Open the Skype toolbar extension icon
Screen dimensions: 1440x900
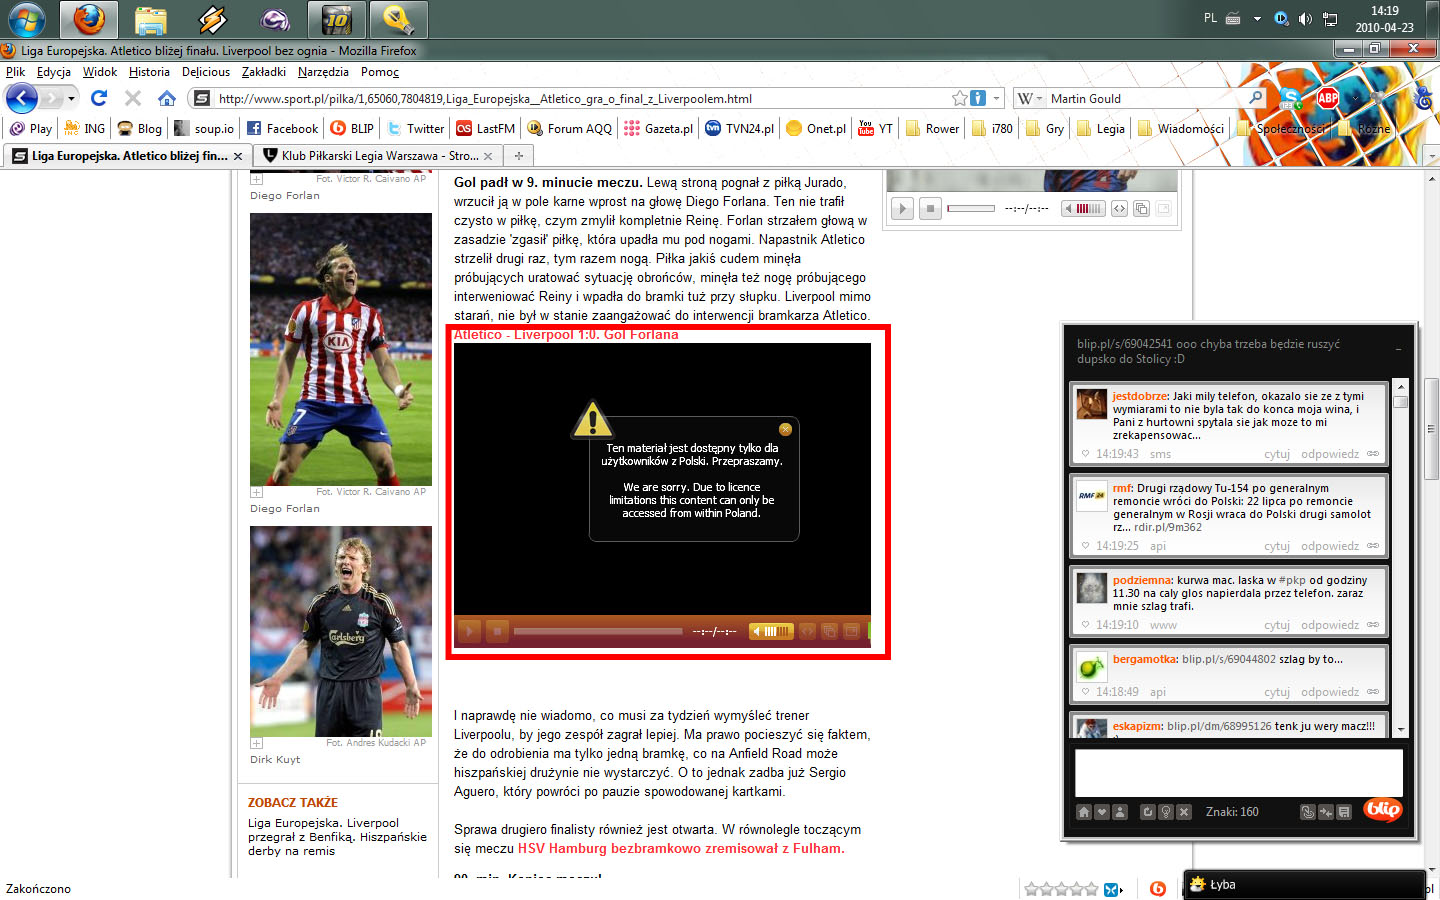pos(1291,98)
